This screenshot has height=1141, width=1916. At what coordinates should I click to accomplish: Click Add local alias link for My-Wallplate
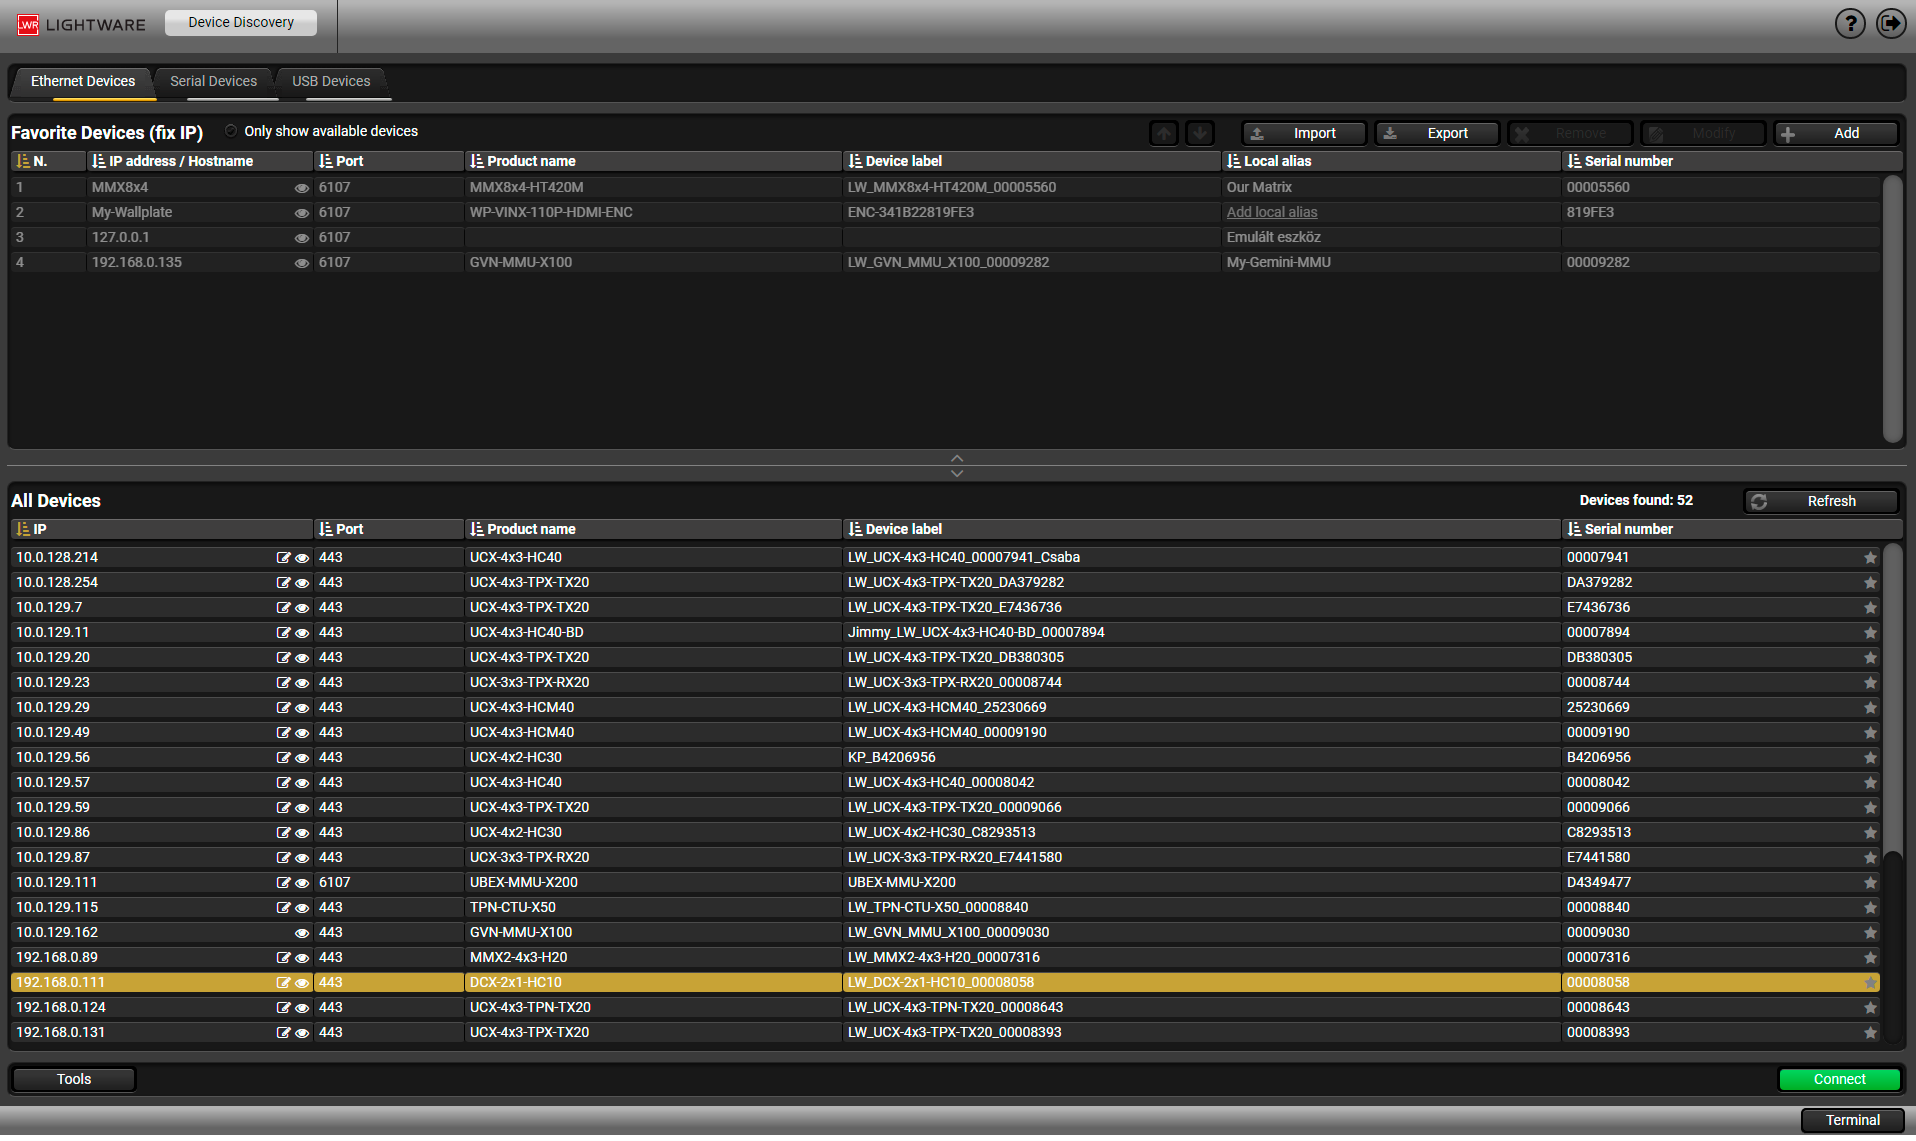pos(1272,213)
